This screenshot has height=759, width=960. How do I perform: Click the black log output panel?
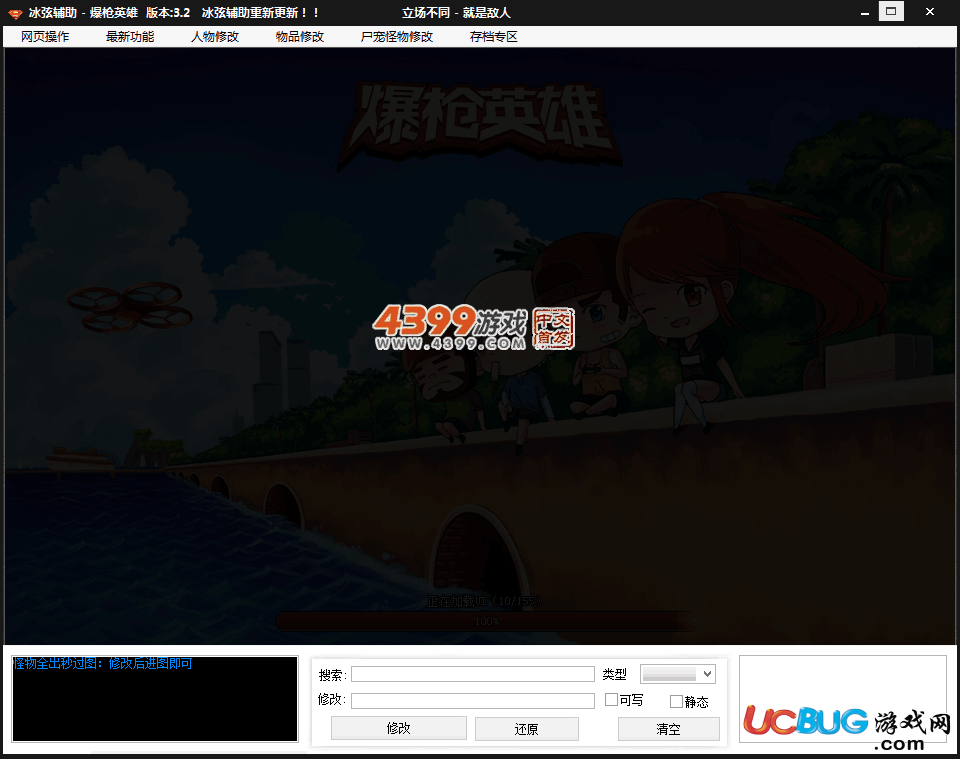[155, 699]
